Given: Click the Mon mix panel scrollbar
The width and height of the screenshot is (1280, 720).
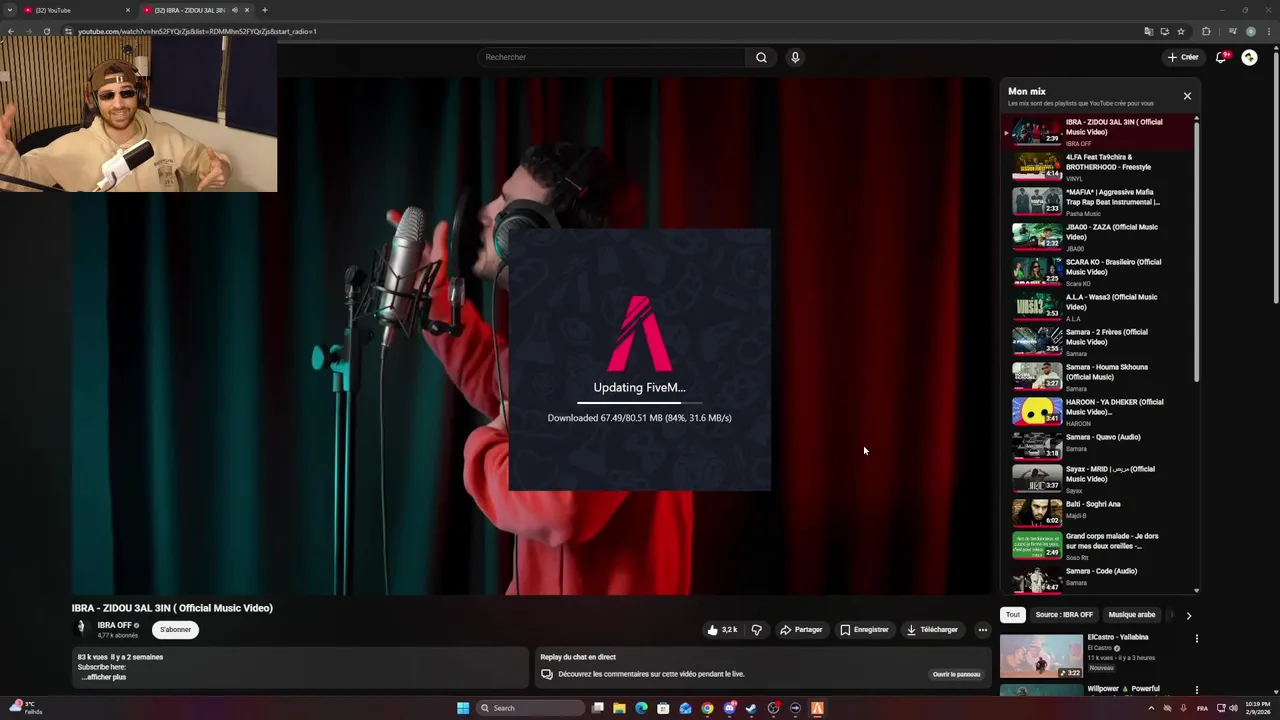Looking at the screenshot, I should tap(1196, 250).
